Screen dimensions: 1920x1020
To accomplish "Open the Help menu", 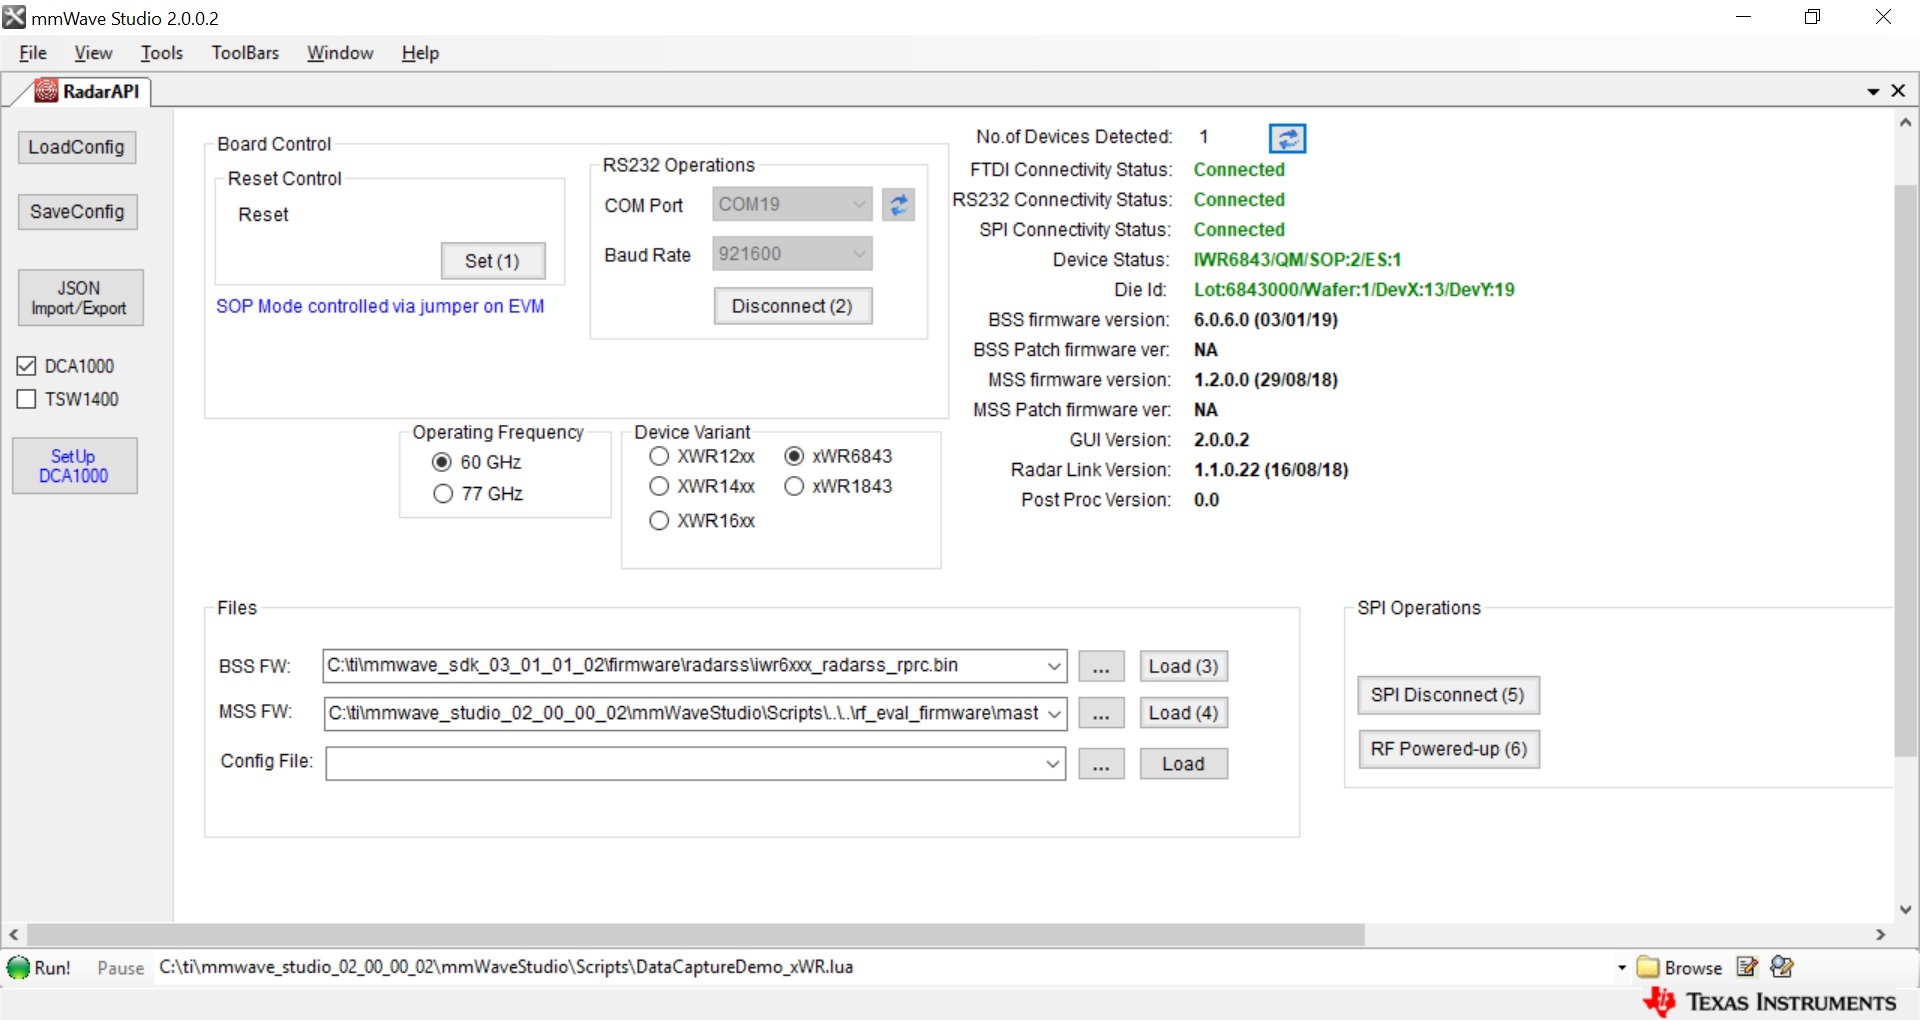I will coord(420,53).
